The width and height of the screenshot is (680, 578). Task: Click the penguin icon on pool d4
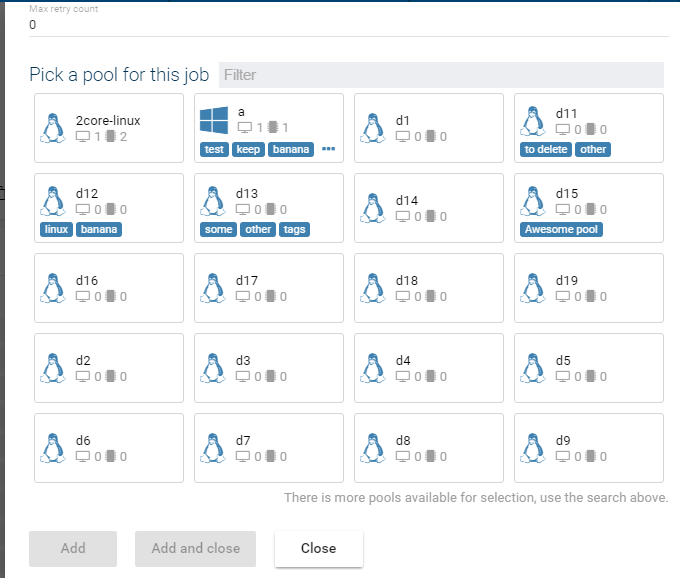click(372, 367)
